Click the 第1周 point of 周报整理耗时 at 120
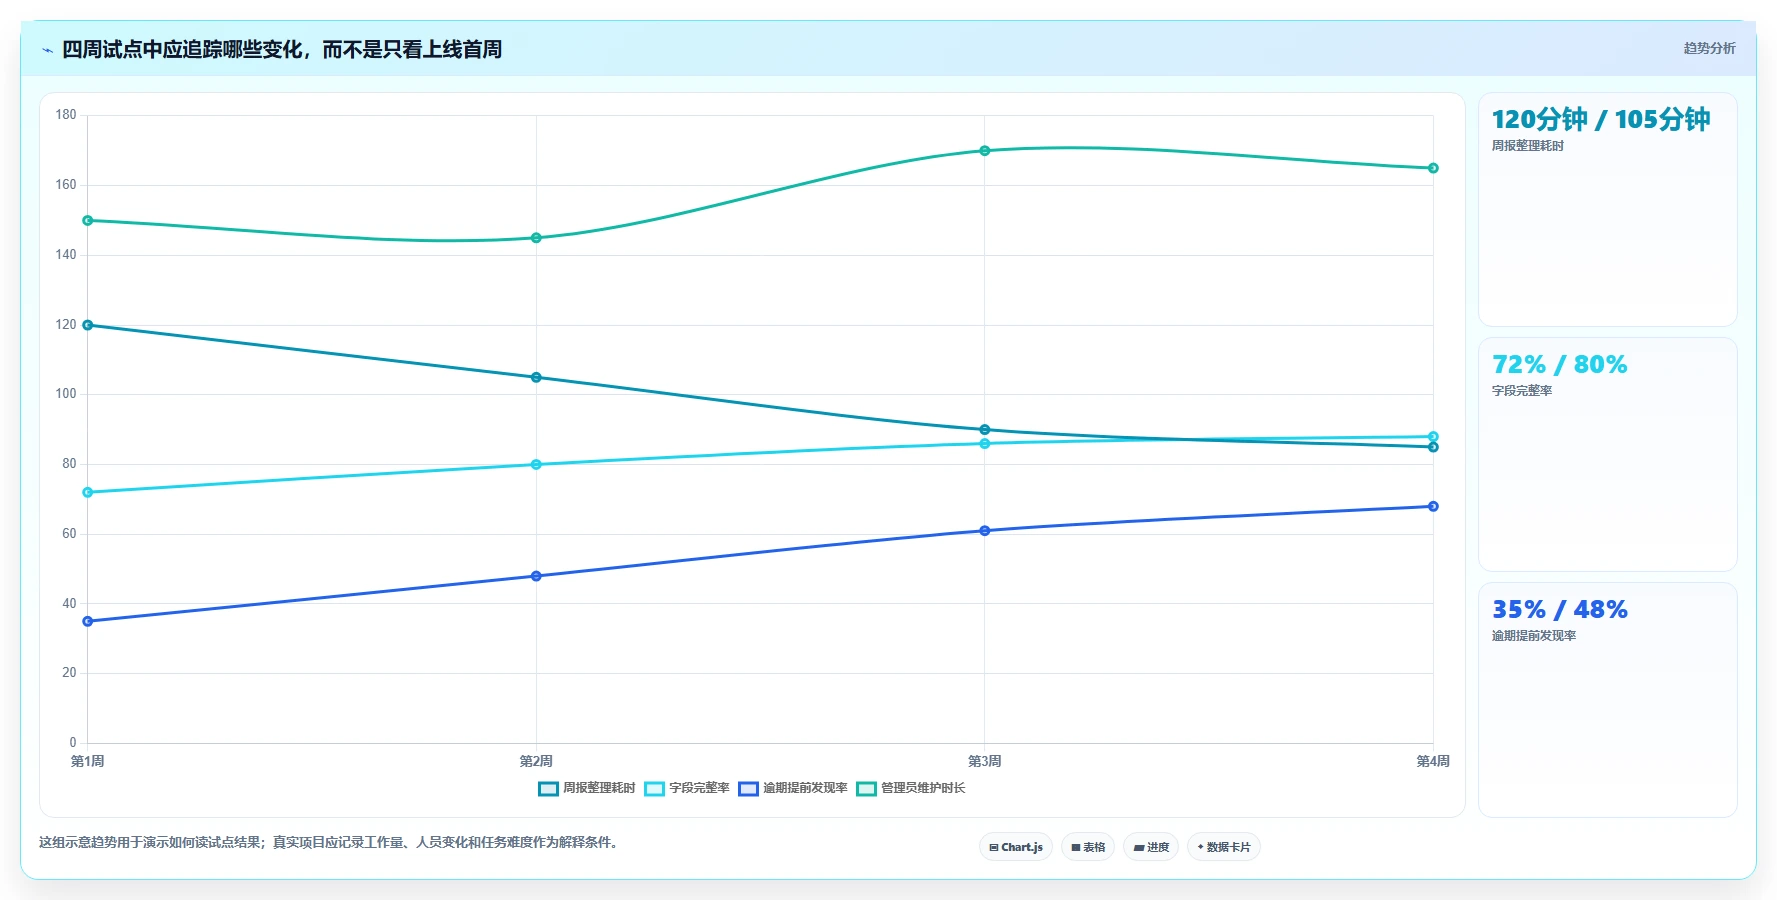Screen dimensions: 1777x900 point(88,325)
